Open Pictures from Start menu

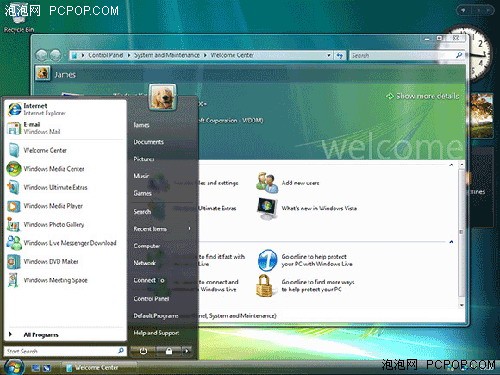(x=144, y=159)
